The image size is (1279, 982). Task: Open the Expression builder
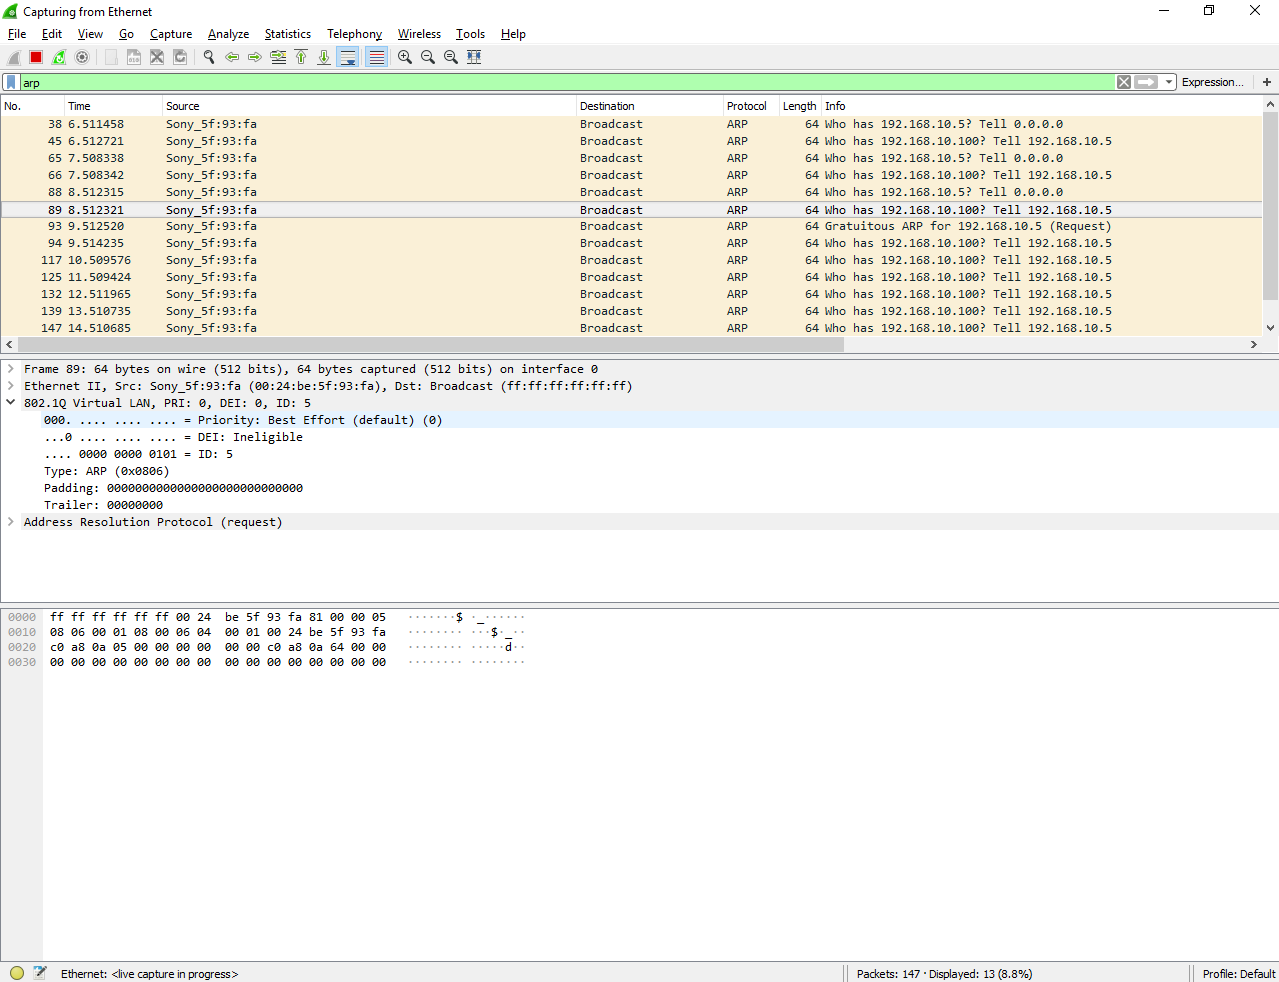[x=1213, y=82]
